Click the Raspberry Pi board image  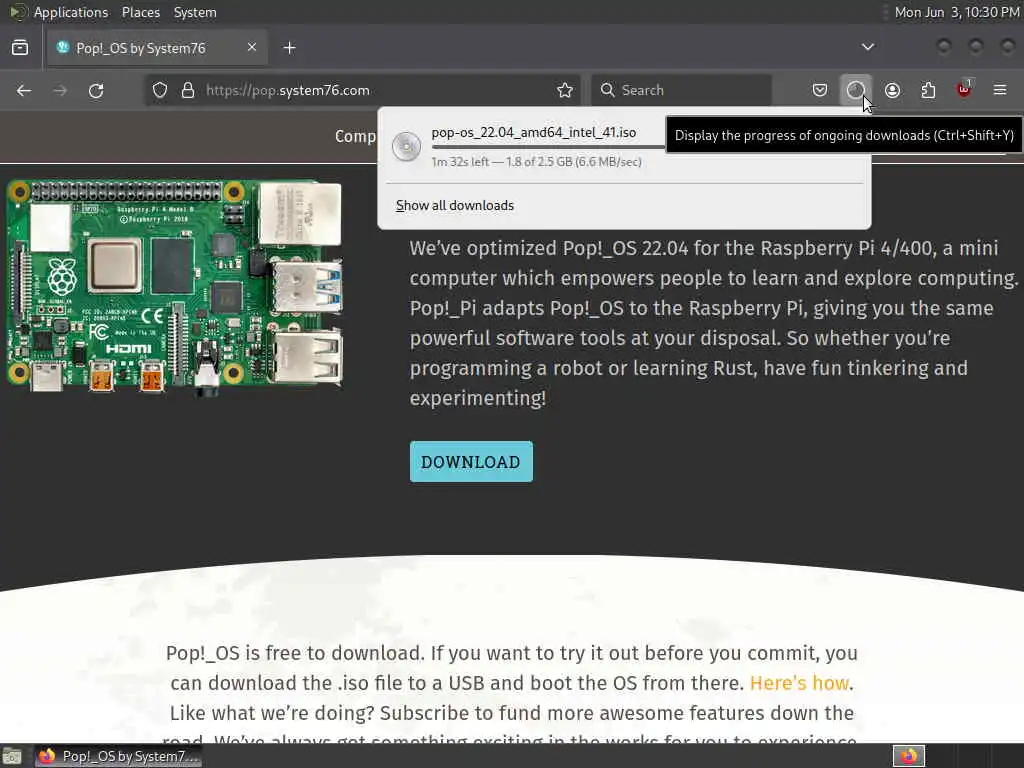click(x=175, y=287)
